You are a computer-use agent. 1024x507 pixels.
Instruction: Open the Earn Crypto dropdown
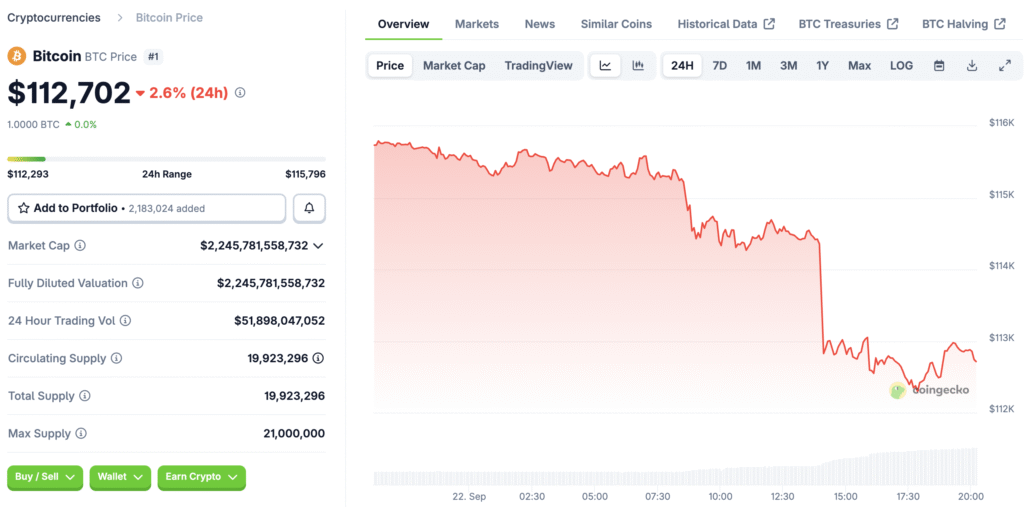coord(201,477)
